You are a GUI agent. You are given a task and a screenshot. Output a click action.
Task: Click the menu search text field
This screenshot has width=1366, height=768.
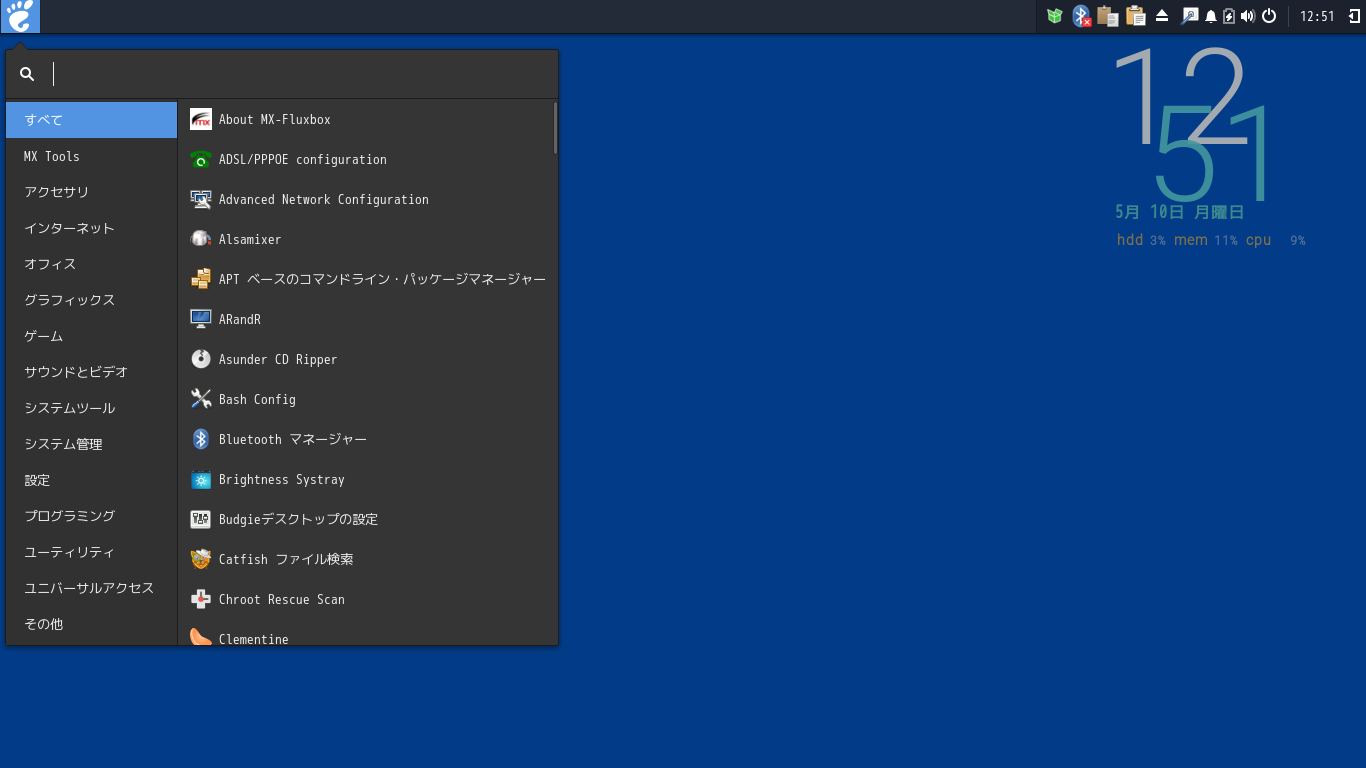pyautogui.click(x=300, y=74)
